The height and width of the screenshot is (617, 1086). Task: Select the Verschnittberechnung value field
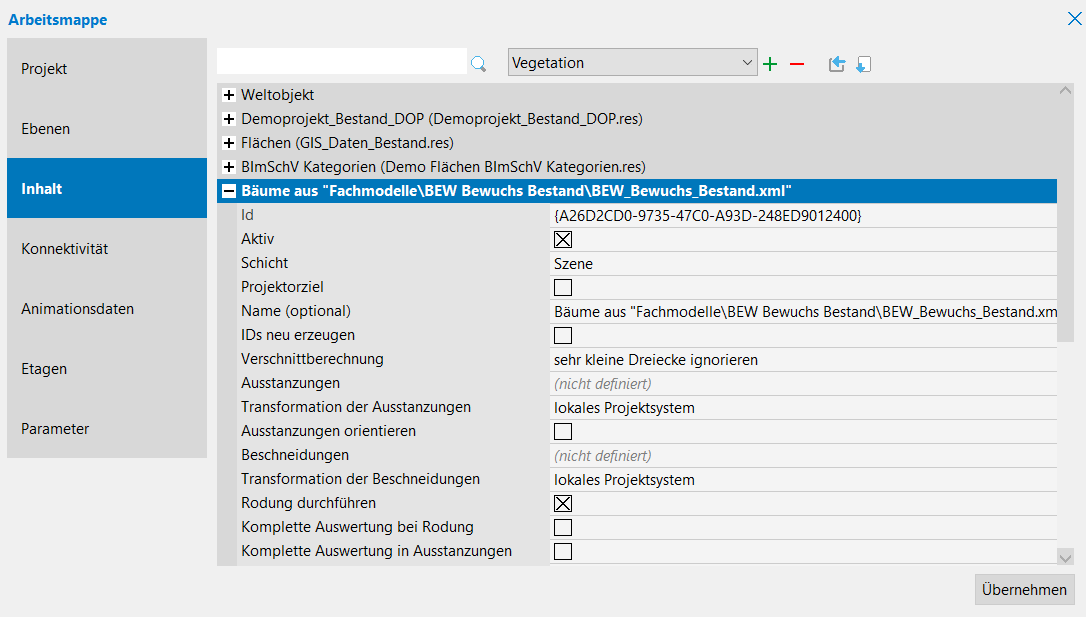pos(802,359)
